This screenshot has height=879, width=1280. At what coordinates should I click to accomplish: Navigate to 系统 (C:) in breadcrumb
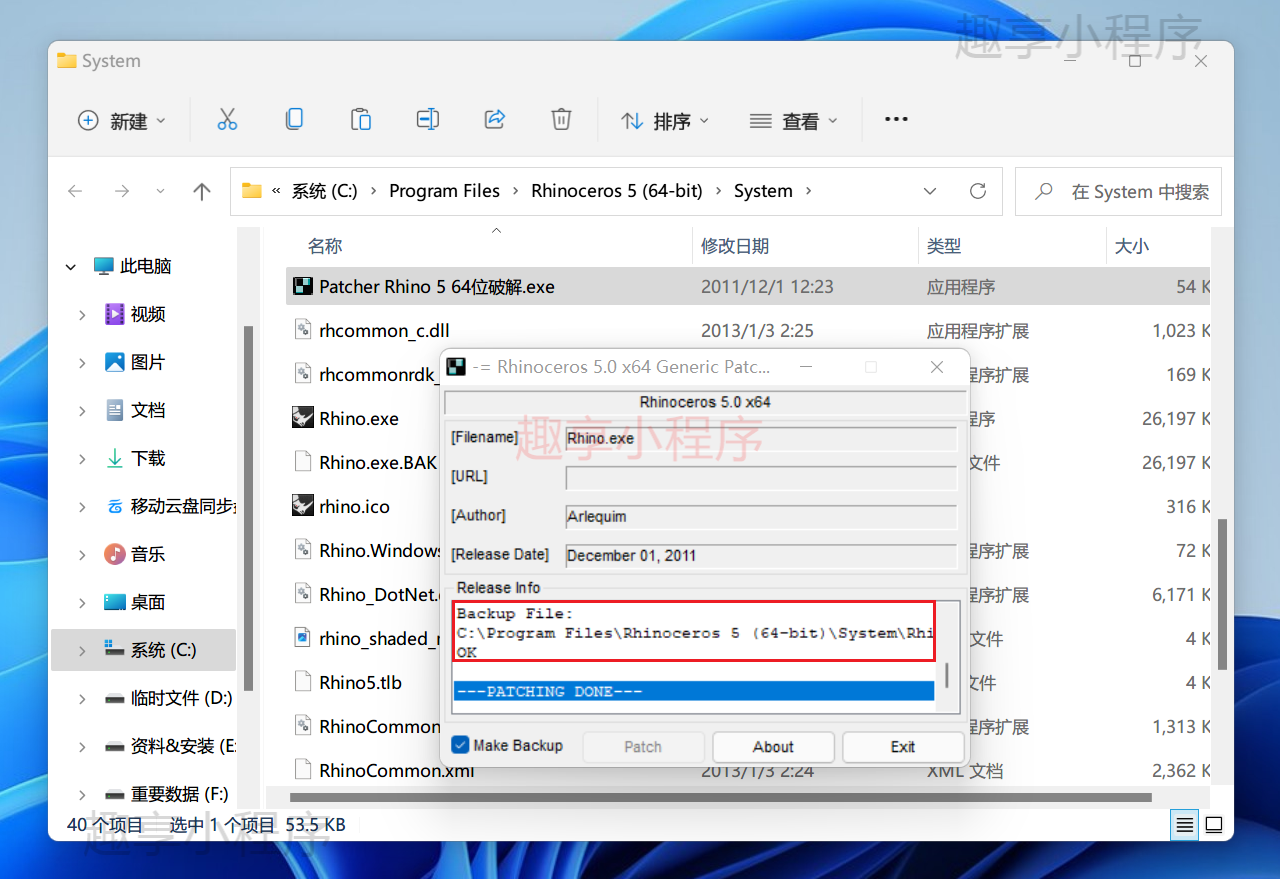(324, 191)
